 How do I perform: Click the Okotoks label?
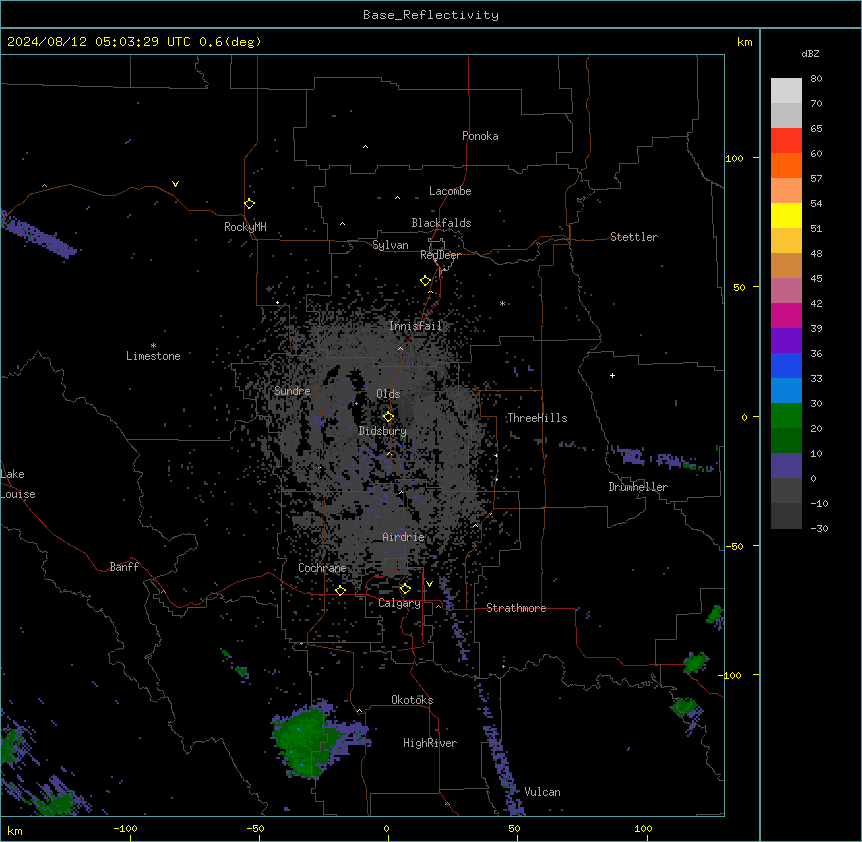click(x=412, y=700)
